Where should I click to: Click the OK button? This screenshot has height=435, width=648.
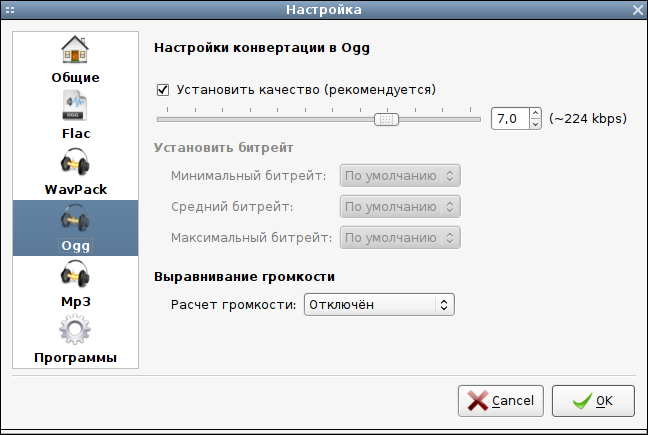[593, 401]
